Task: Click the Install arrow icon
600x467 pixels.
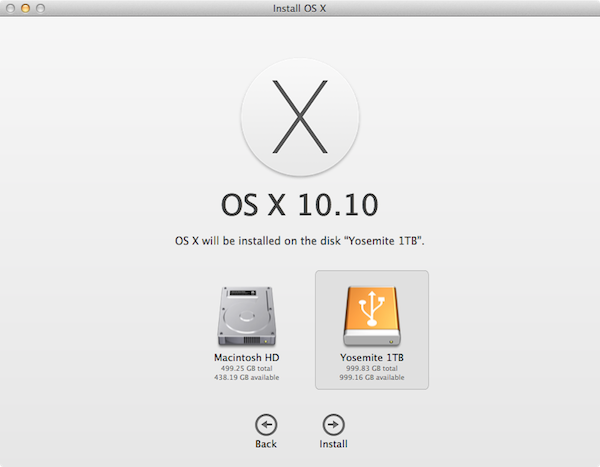Action: pyautogui.click(x=333, y=425)
